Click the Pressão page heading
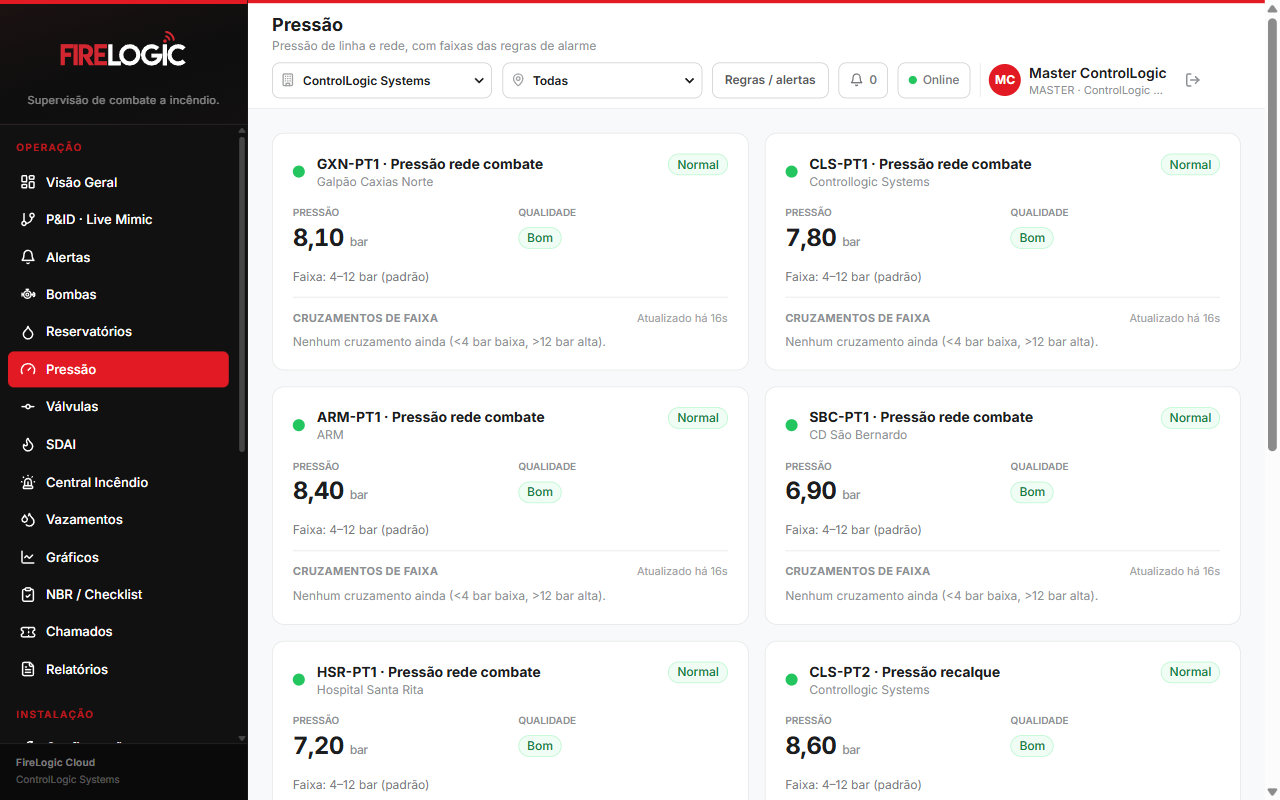The image size is (1280, 800). (x=307, y=25)
